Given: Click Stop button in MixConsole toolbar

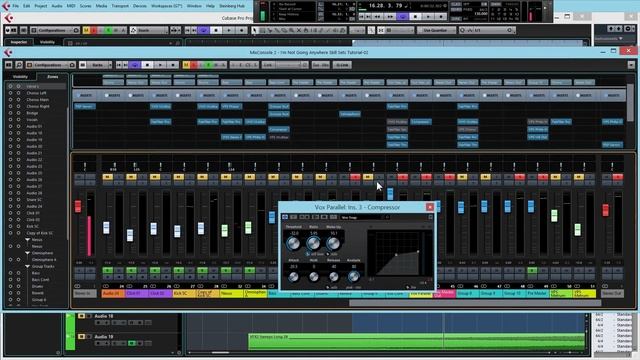Looking at the screenshot, I should pyautogui.click(x=147, y=65).
